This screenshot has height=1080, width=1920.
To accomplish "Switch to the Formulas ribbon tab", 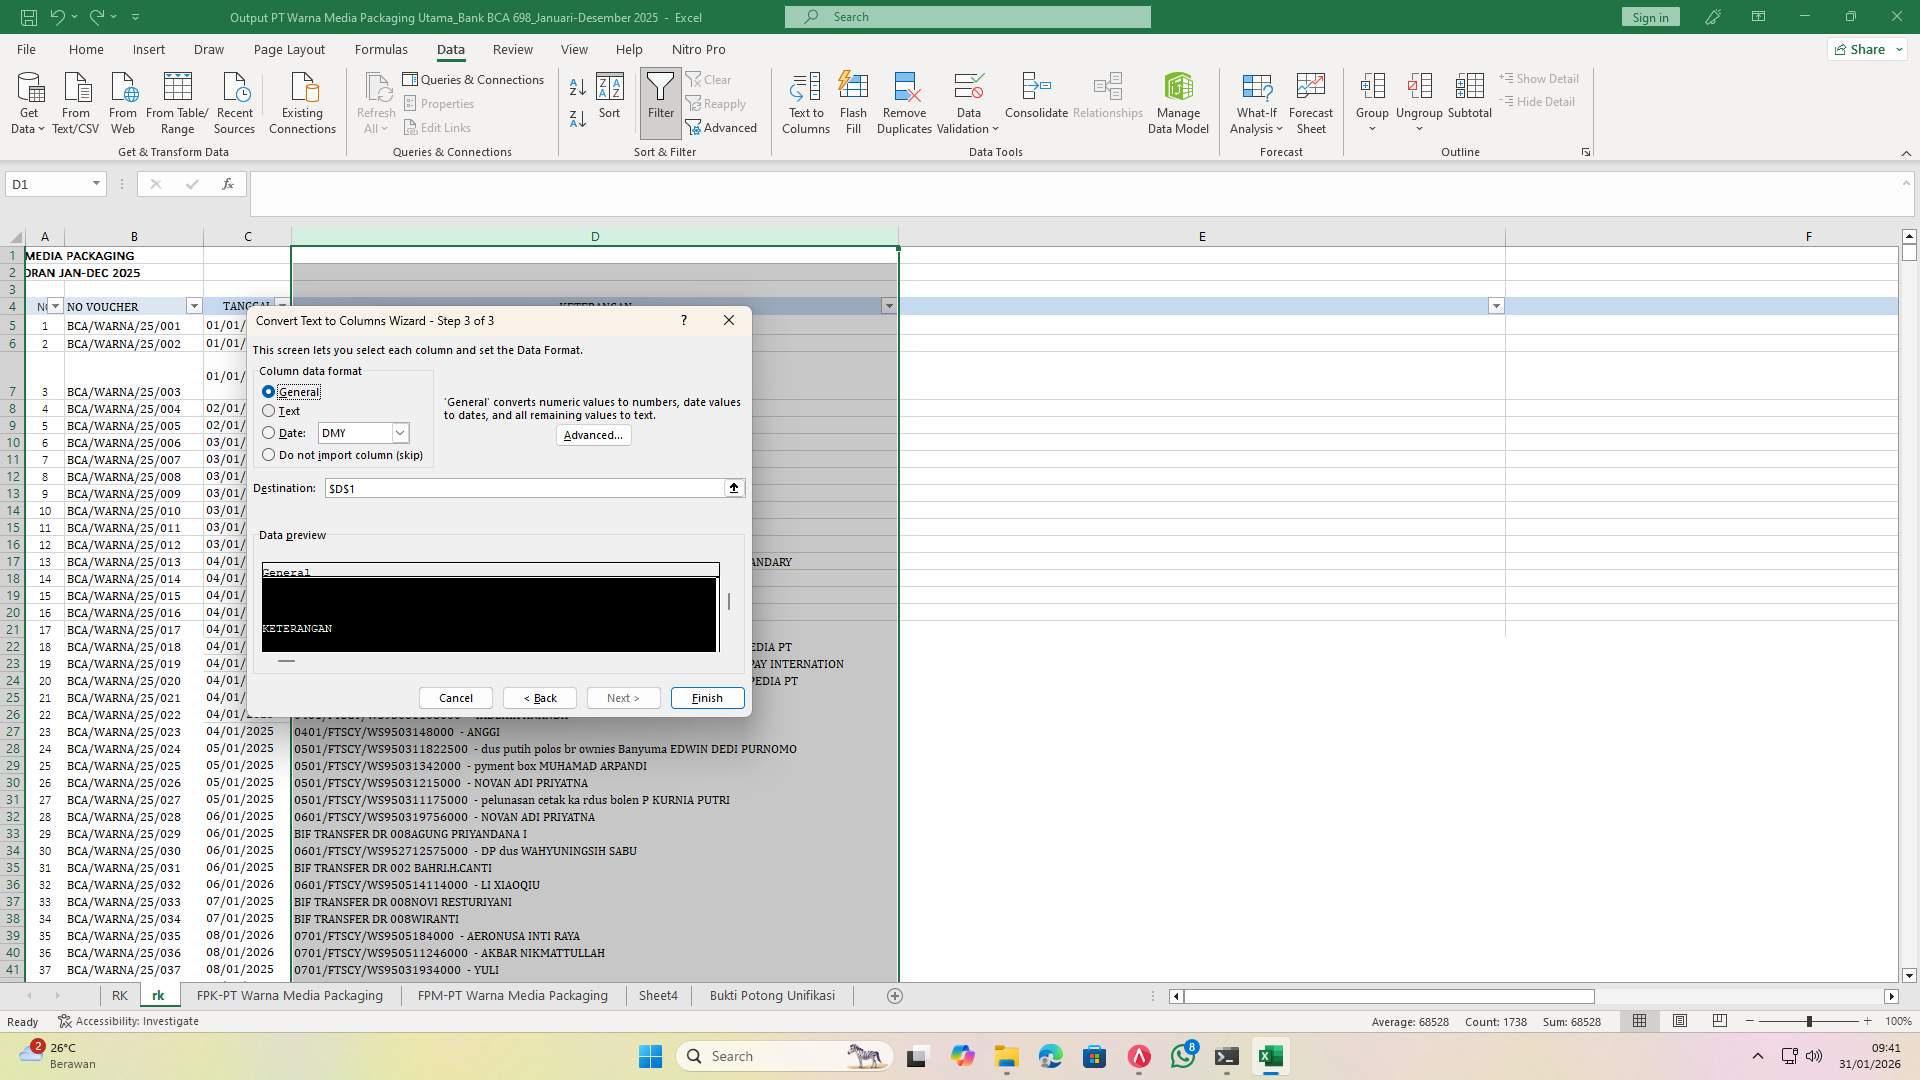I will 381,49.
